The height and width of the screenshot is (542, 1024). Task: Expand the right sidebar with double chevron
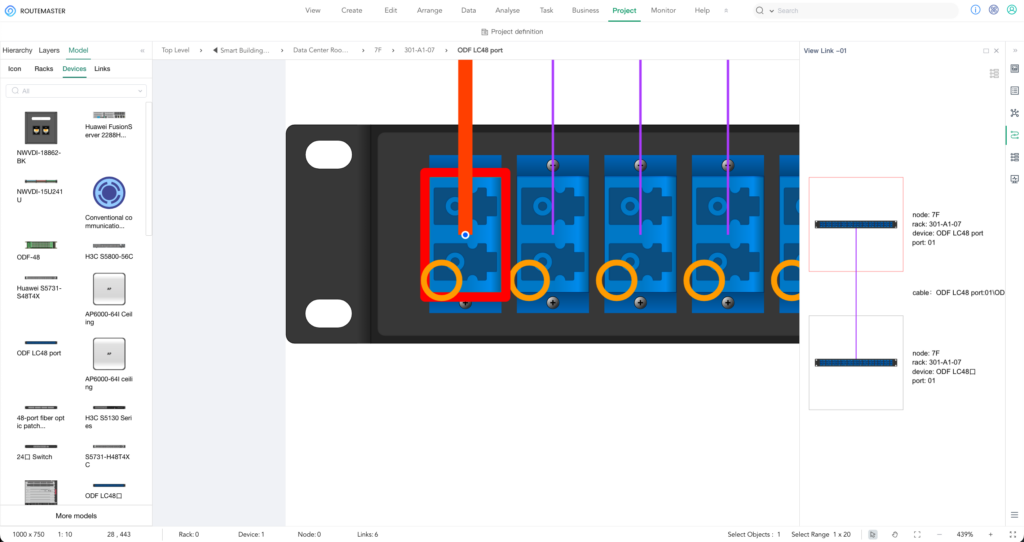point(1013,50)
